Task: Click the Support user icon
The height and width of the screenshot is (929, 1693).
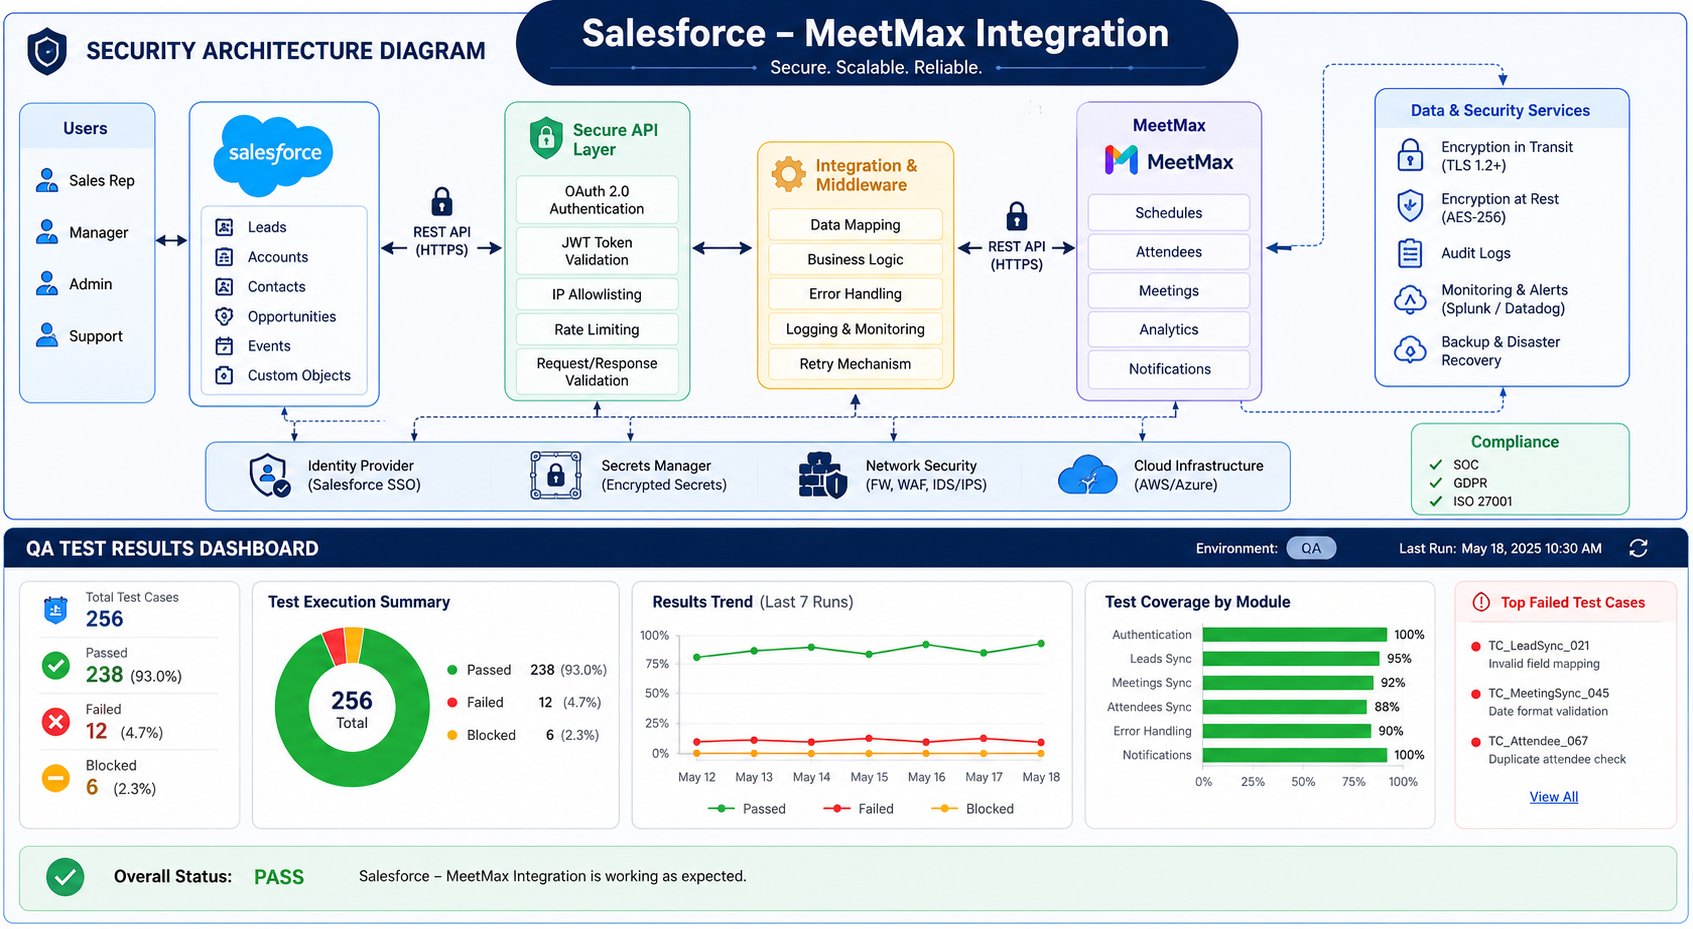Action: tap(47, 336)
